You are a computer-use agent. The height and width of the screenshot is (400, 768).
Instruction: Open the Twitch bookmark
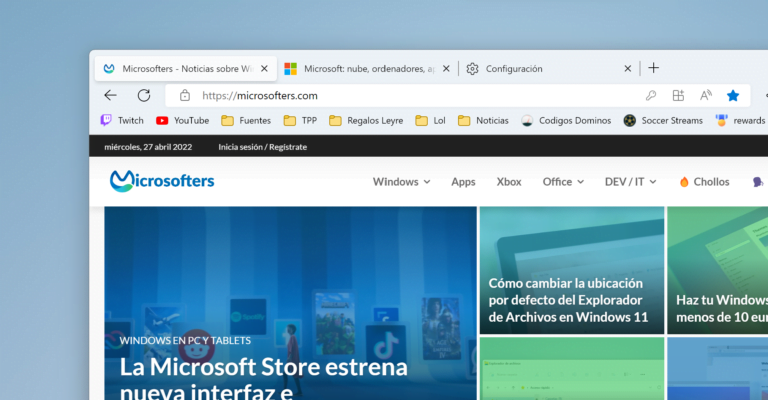pyautogui.click(x=122, y=120)
